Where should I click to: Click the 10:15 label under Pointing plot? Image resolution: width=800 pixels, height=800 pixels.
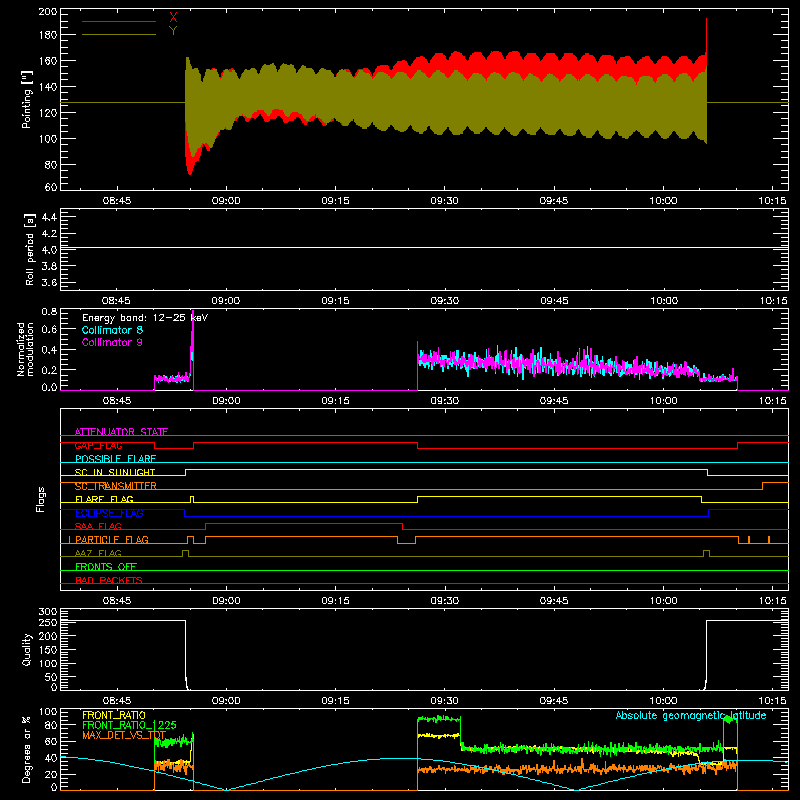pos(772,201)
